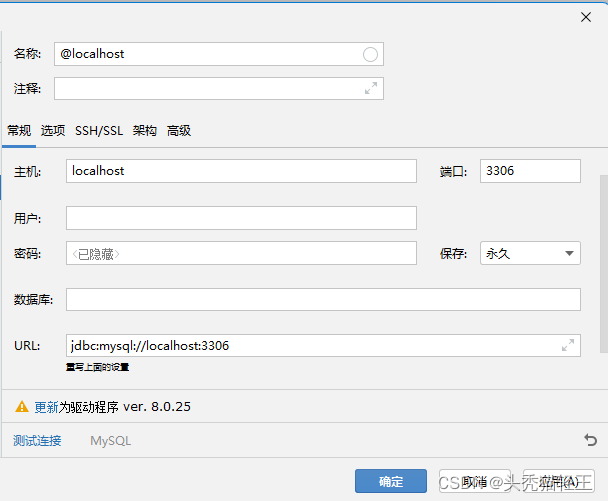Open the 架构 tab
Image resolution: width=608 pixels, height=501 pixels.
145,131
